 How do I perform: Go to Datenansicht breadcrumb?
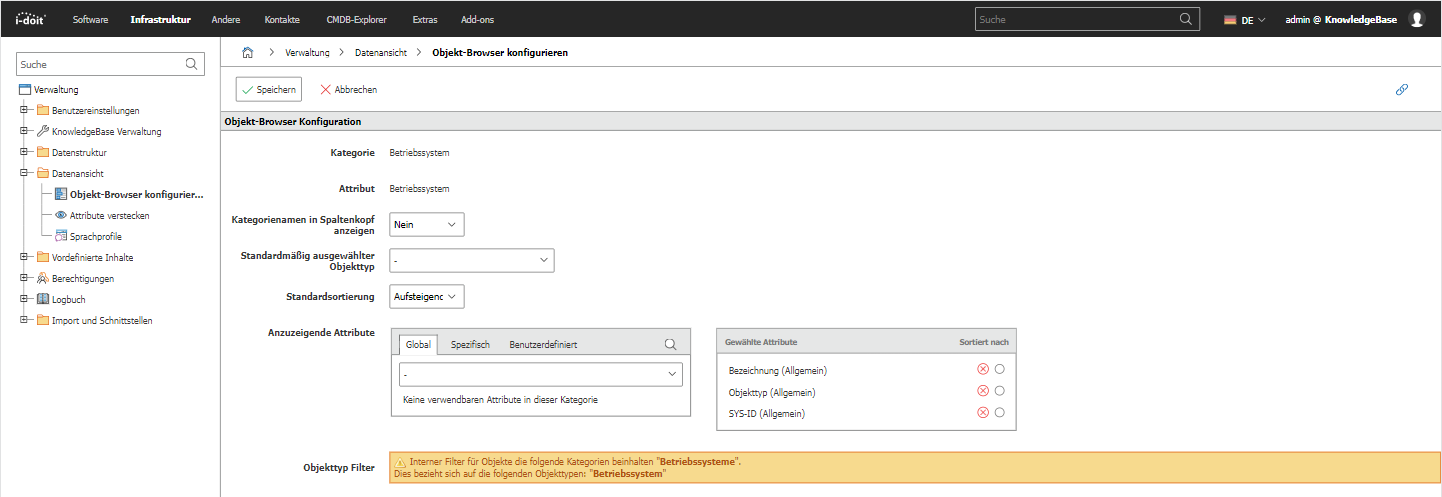click(381, 52)
